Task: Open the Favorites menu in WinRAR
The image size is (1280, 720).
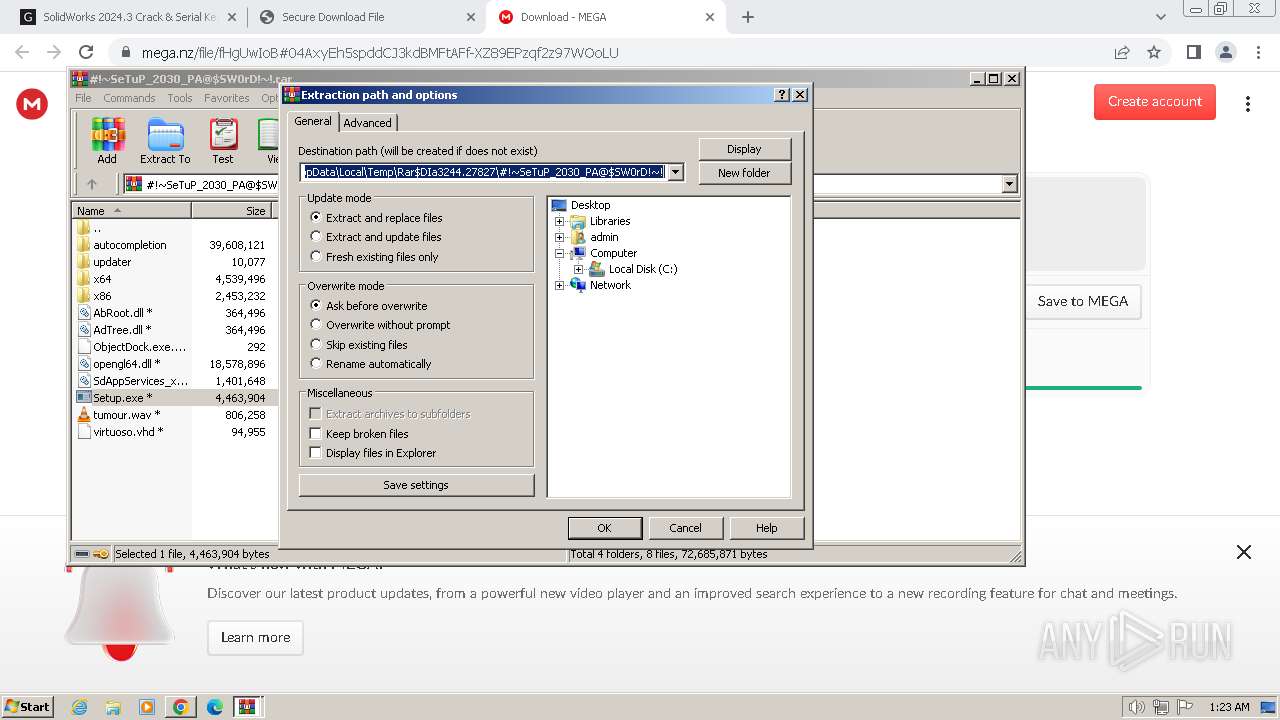Action: click(227, 98)
